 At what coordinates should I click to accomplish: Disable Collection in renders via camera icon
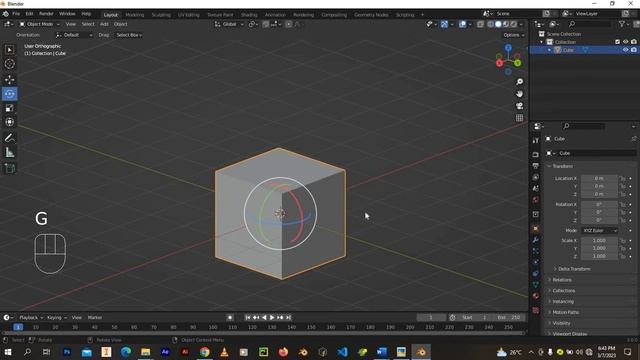(x=634, y=42)
